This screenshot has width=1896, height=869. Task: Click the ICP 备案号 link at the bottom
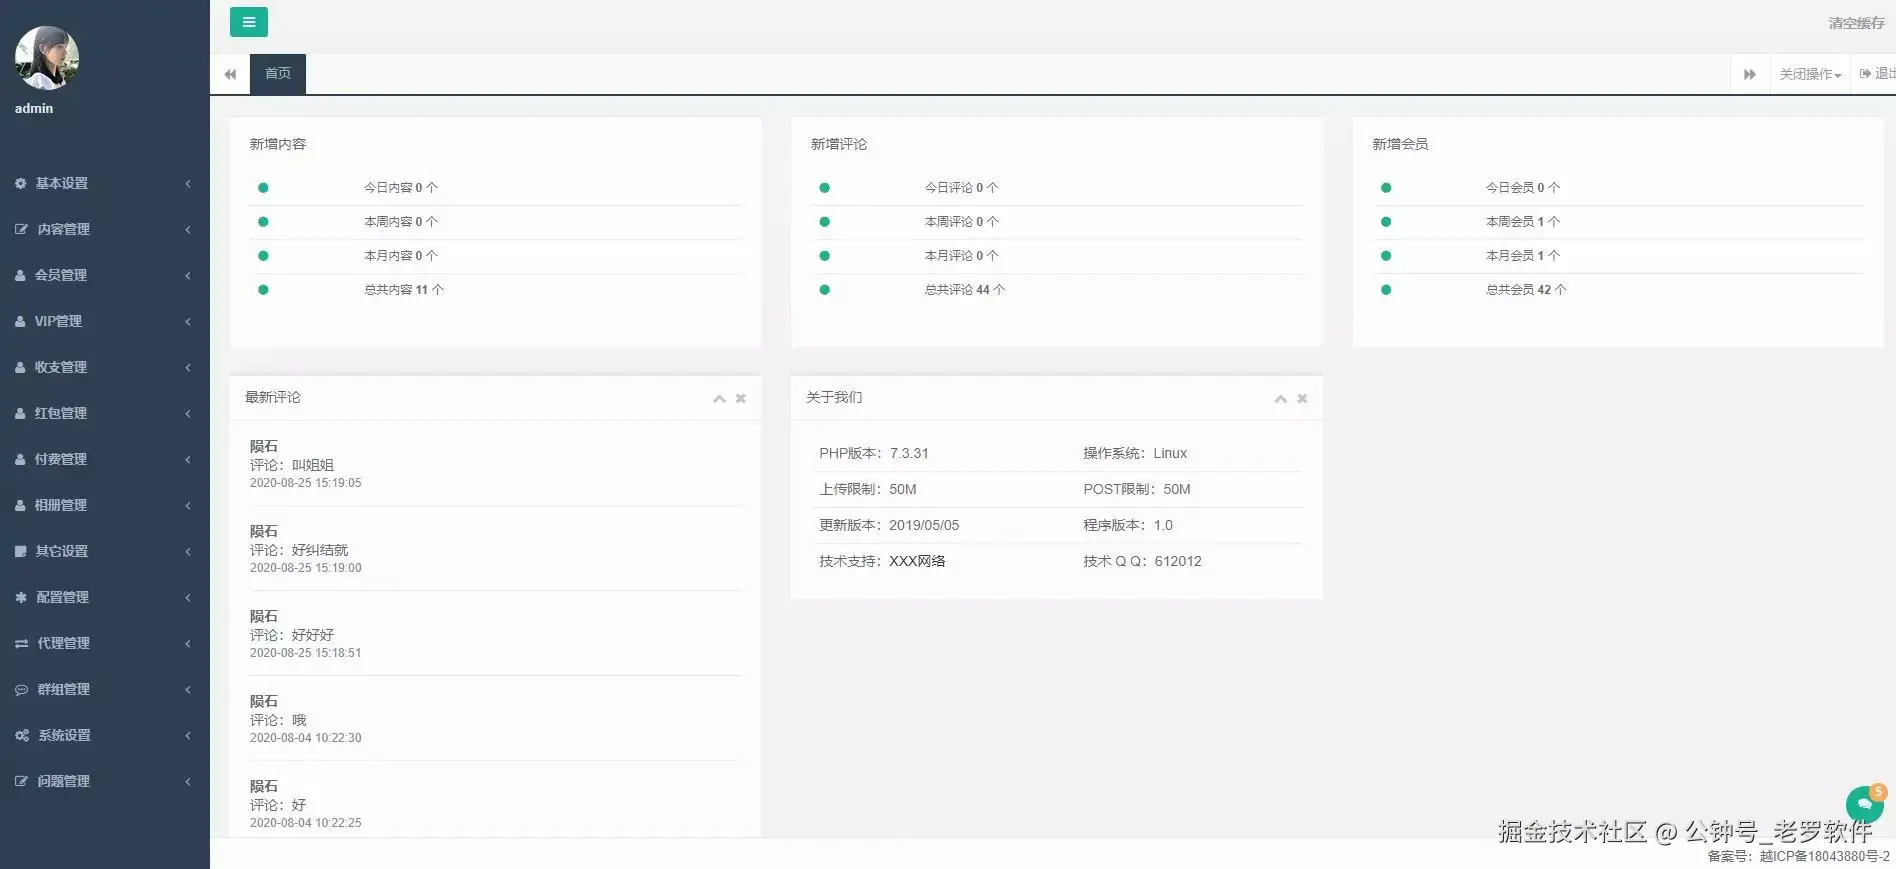tap(1824, 857)
